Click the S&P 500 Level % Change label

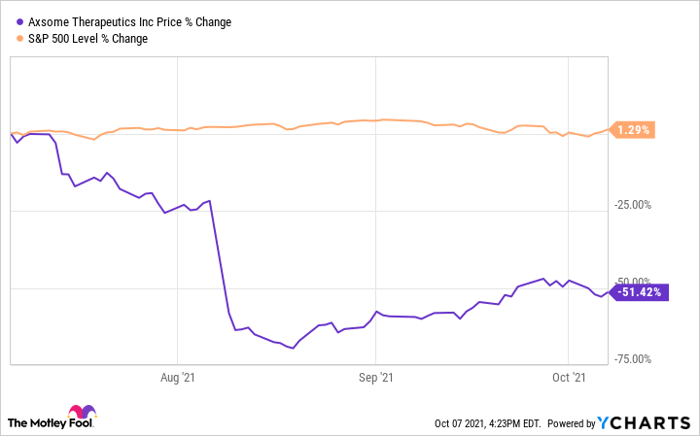95,38
